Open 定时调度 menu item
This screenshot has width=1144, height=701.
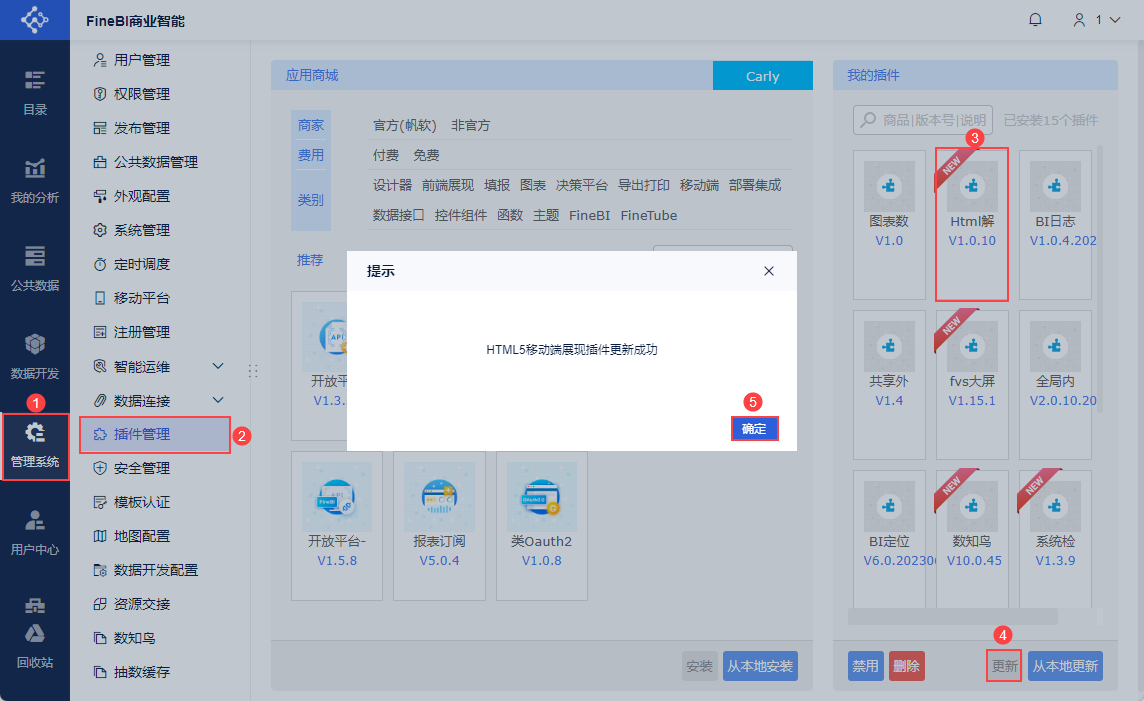[x=142, y=264]
